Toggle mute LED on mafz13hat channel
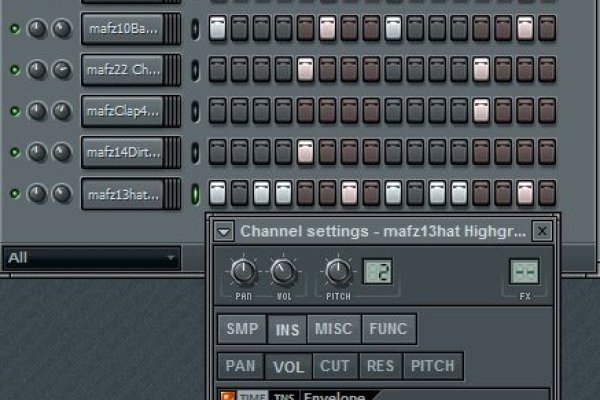600x400 pixels. pos(14,193)
